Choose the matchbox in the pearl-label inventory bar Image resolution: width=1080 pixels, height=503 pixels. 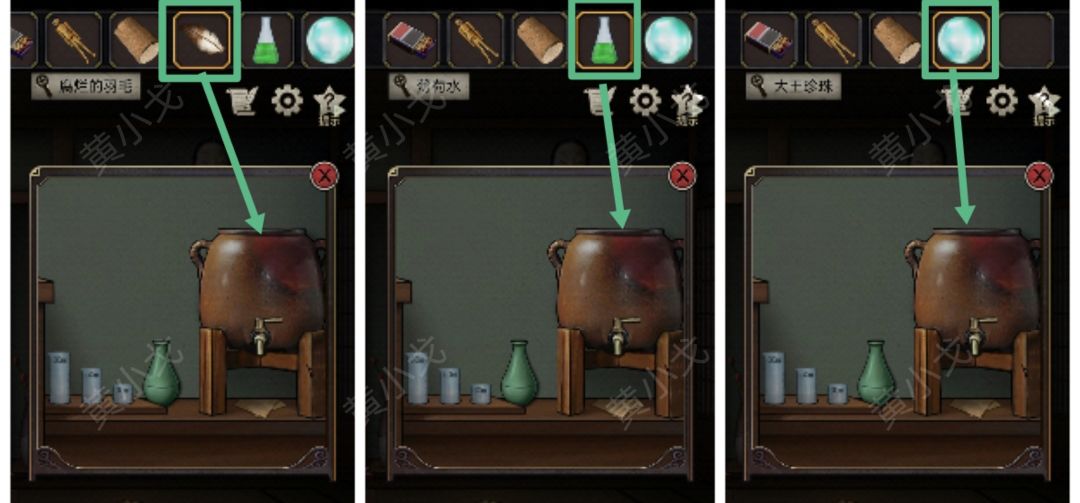coord(769,40)
